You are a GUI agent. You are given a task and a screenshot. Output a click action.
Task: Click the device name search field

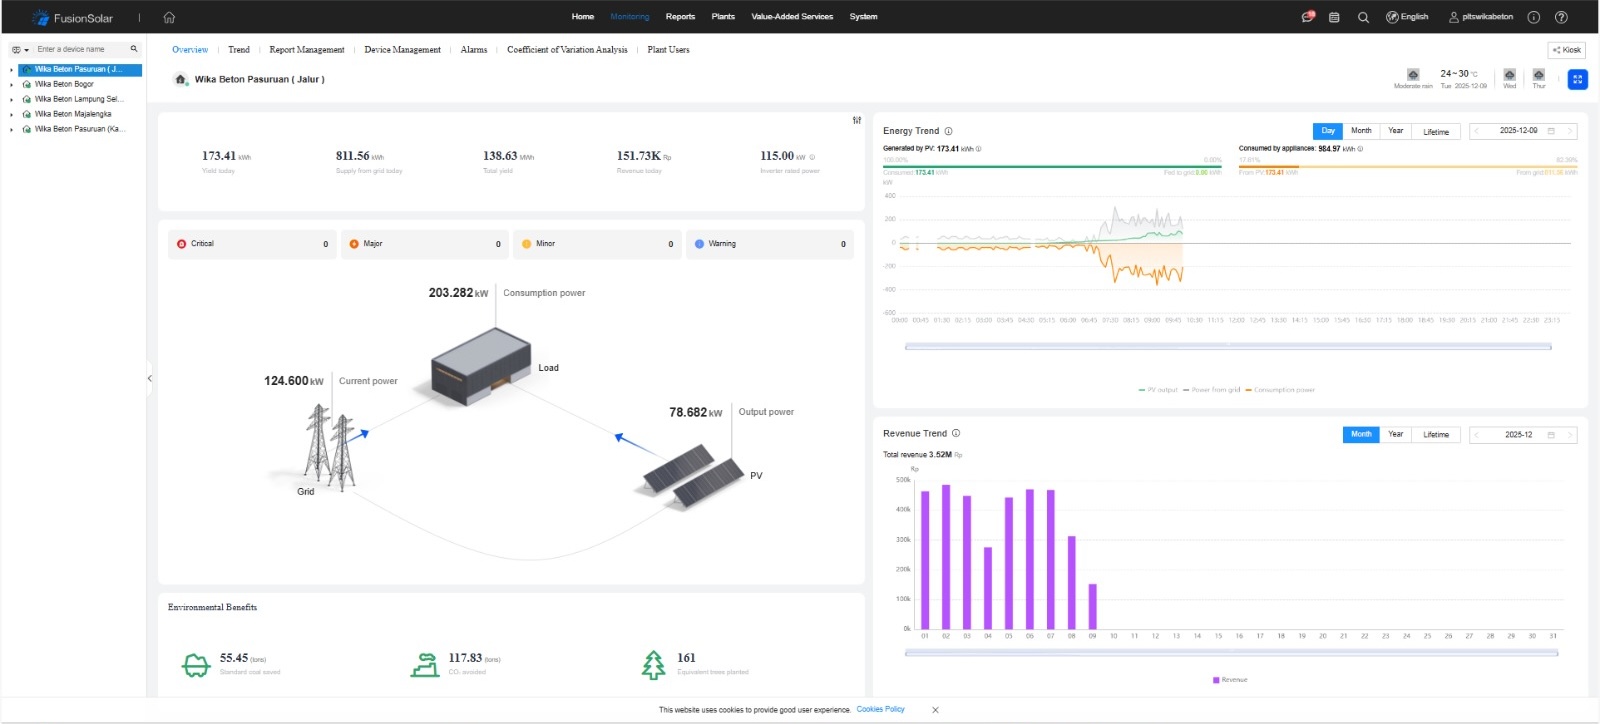click(80, 49)
